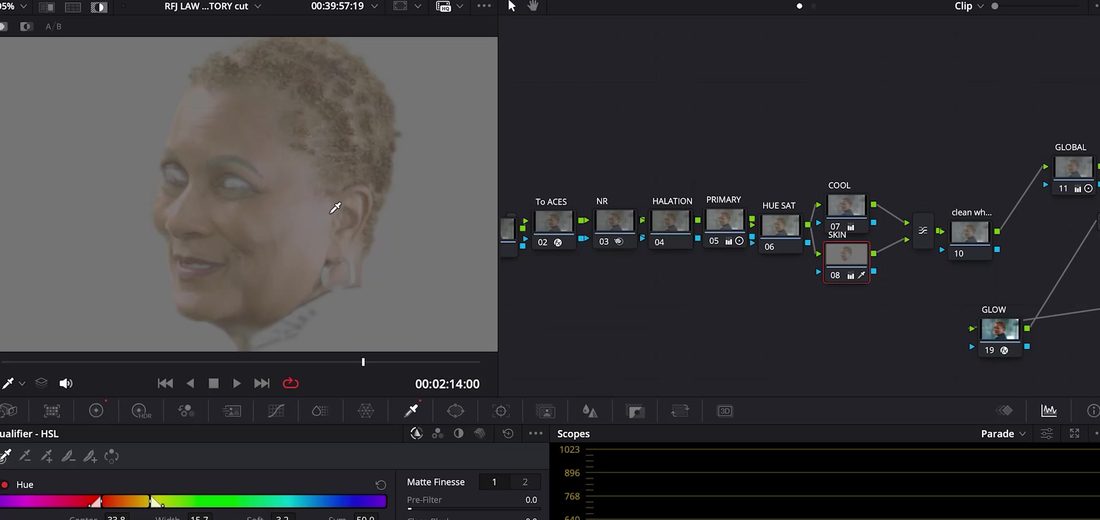Open the timecode 00:39:57:19 dropdown
Image resolution: width=1100 pixels, height=520 pixels.
[x=344, y=6]
